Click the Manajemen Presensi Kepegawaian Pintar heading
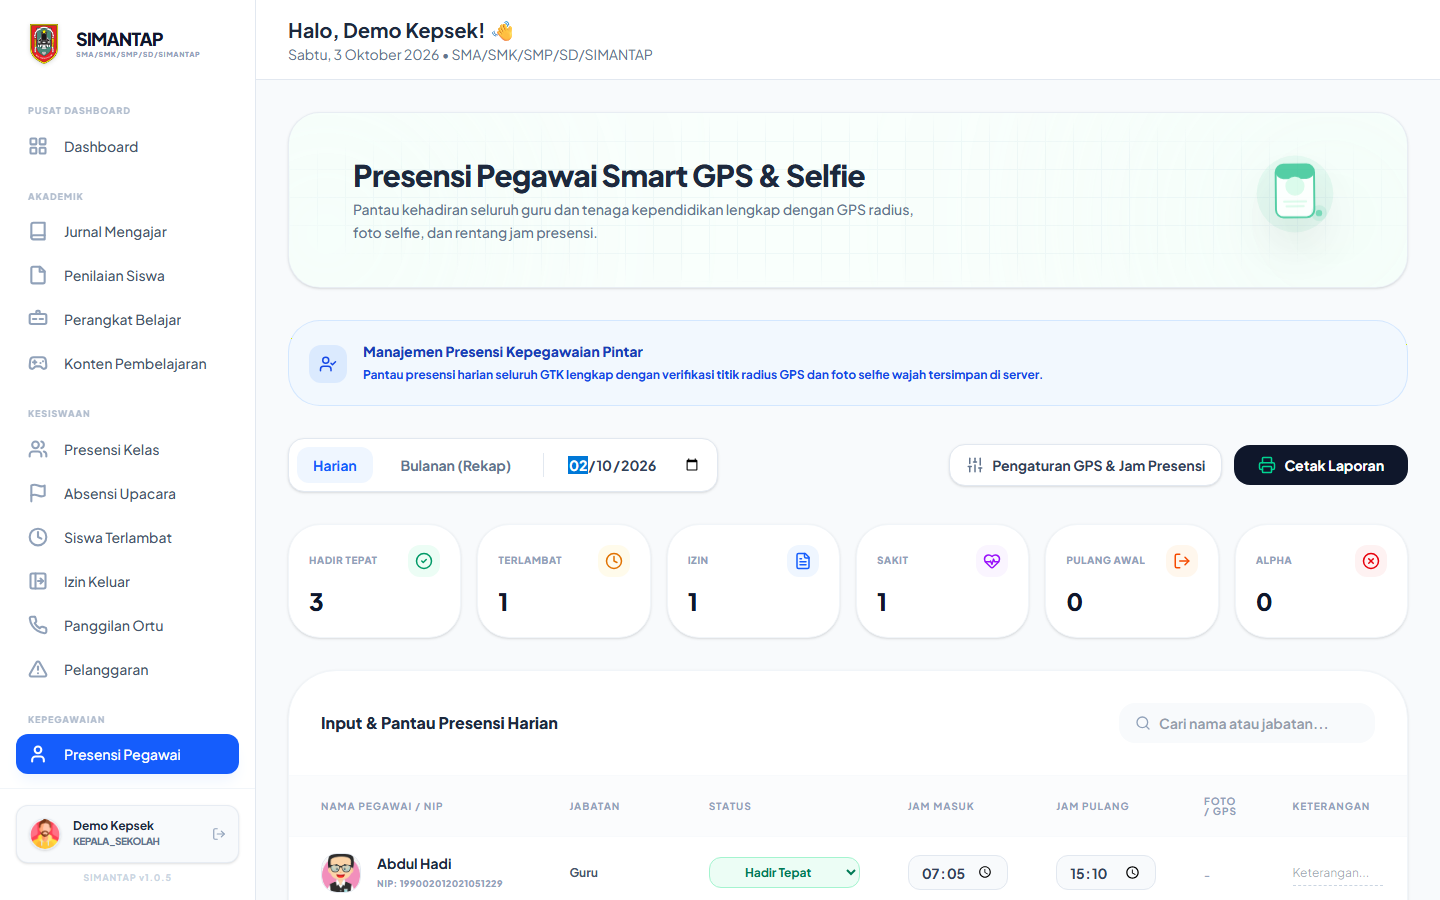Image resolution: width=1440 pixels, height=900 pixels. 503,352
